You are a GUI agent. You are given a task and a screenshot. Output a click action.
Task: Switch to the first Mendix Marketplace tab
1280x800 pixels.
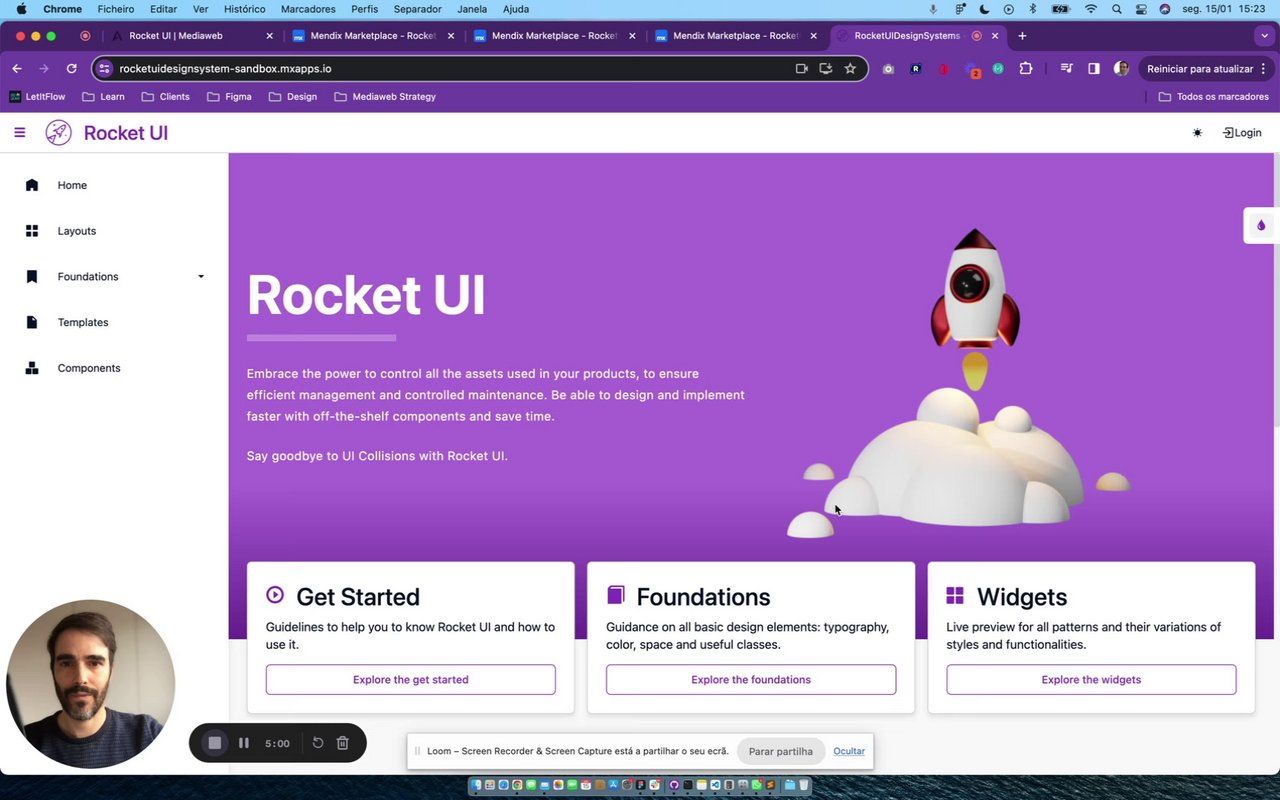pyautogui.click(x=373, y=36)
